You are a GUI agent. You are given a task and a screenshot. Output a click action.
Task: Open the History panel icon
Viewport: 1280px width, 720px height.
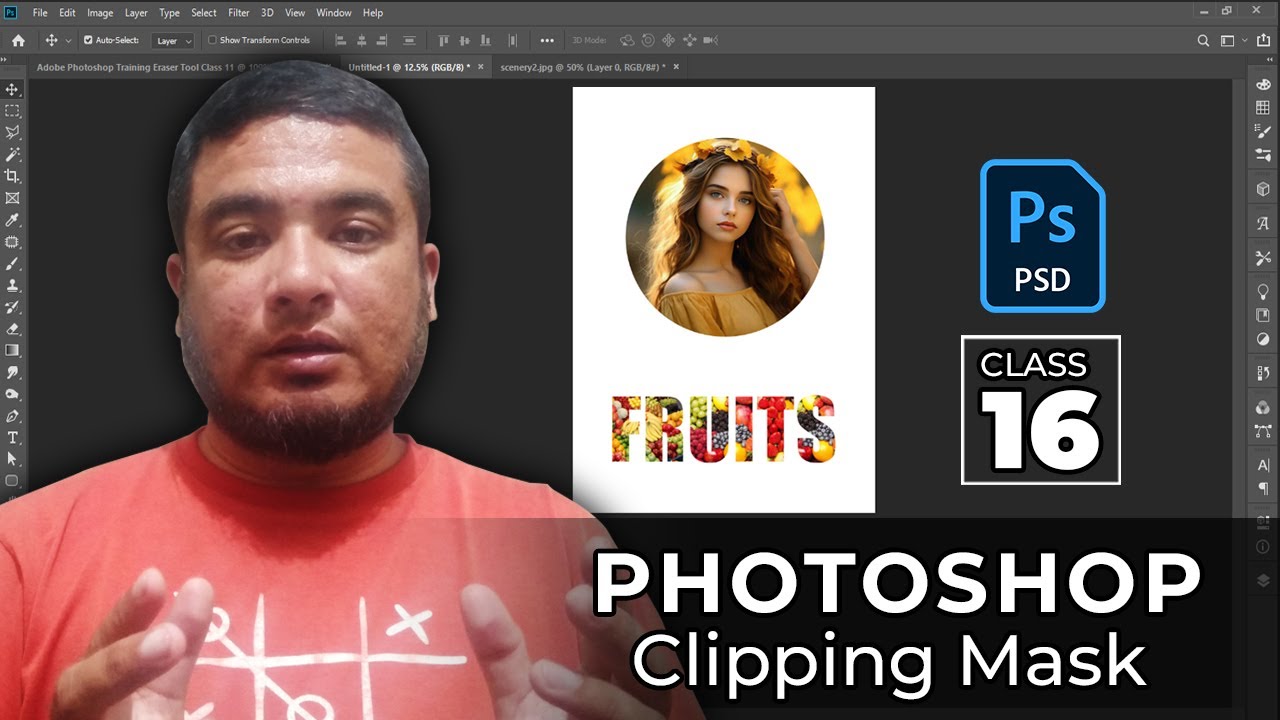(1263, 373)
